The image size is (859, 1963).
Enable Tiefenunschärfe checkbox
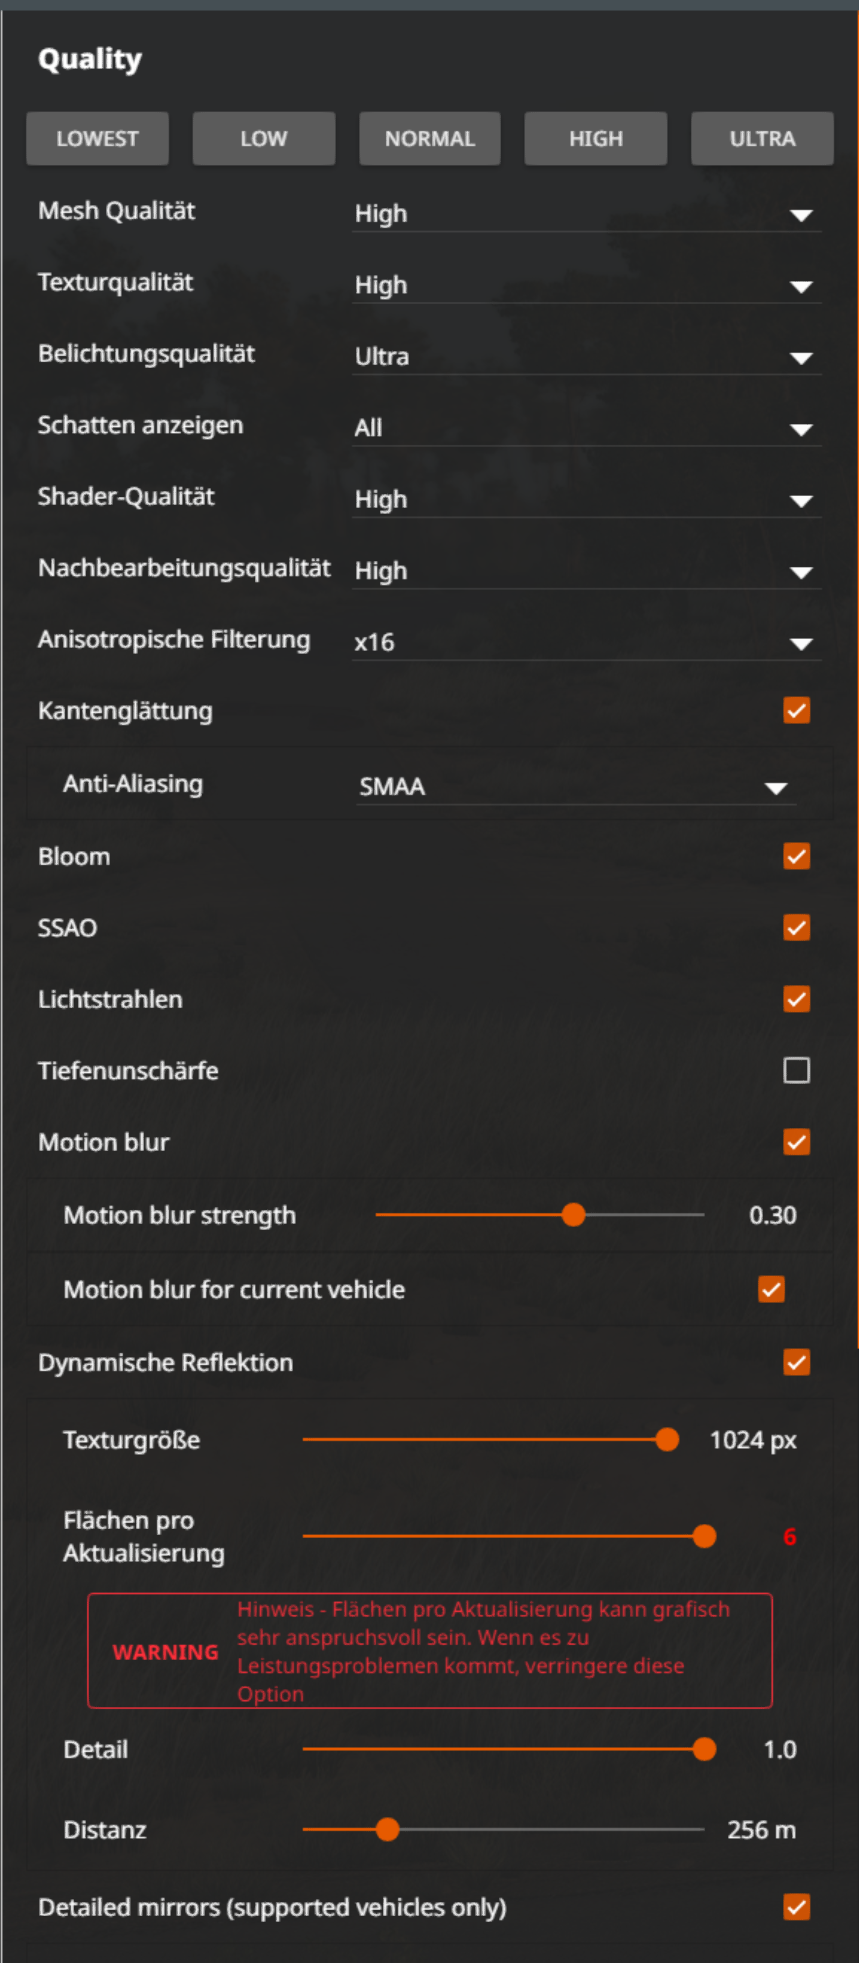[797, 1071]
